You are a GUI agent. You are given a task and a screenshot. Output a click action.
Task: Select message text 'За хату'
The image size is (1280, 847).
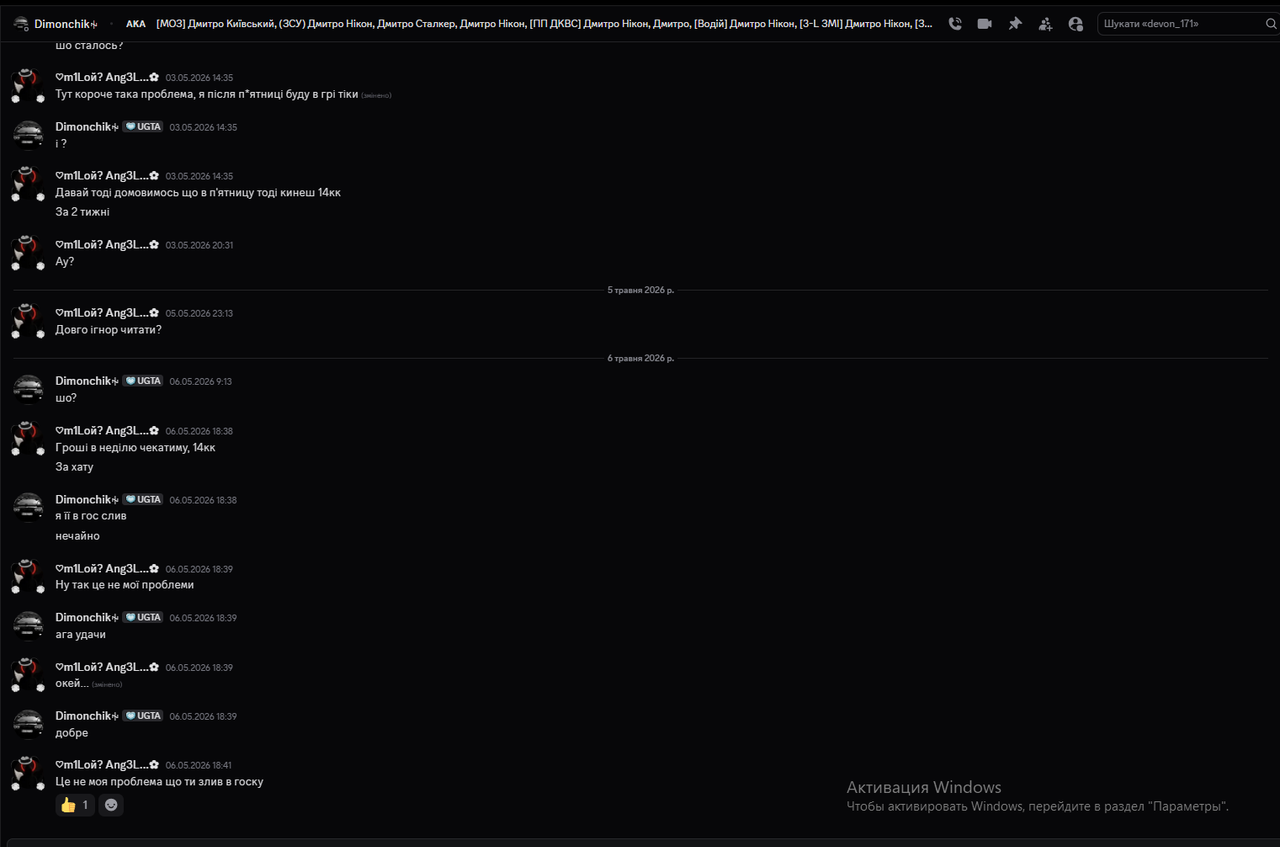[x=74, y=467]
